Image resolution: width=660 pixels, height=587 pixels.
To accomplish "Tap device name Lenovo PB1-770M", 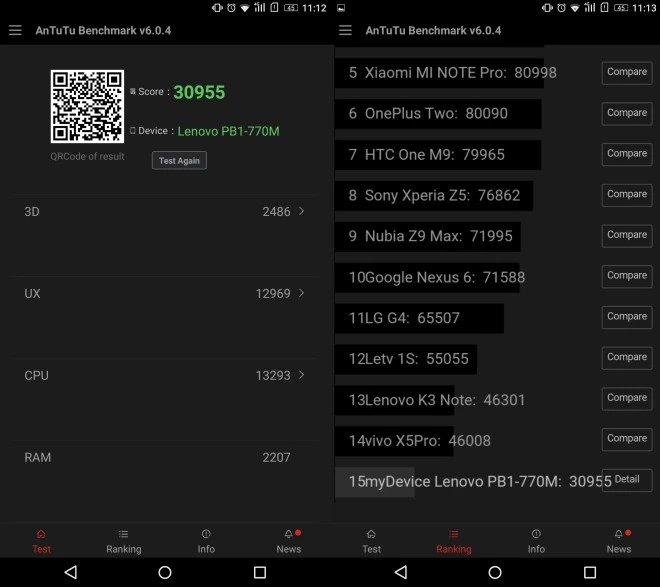I will [229, 131].
